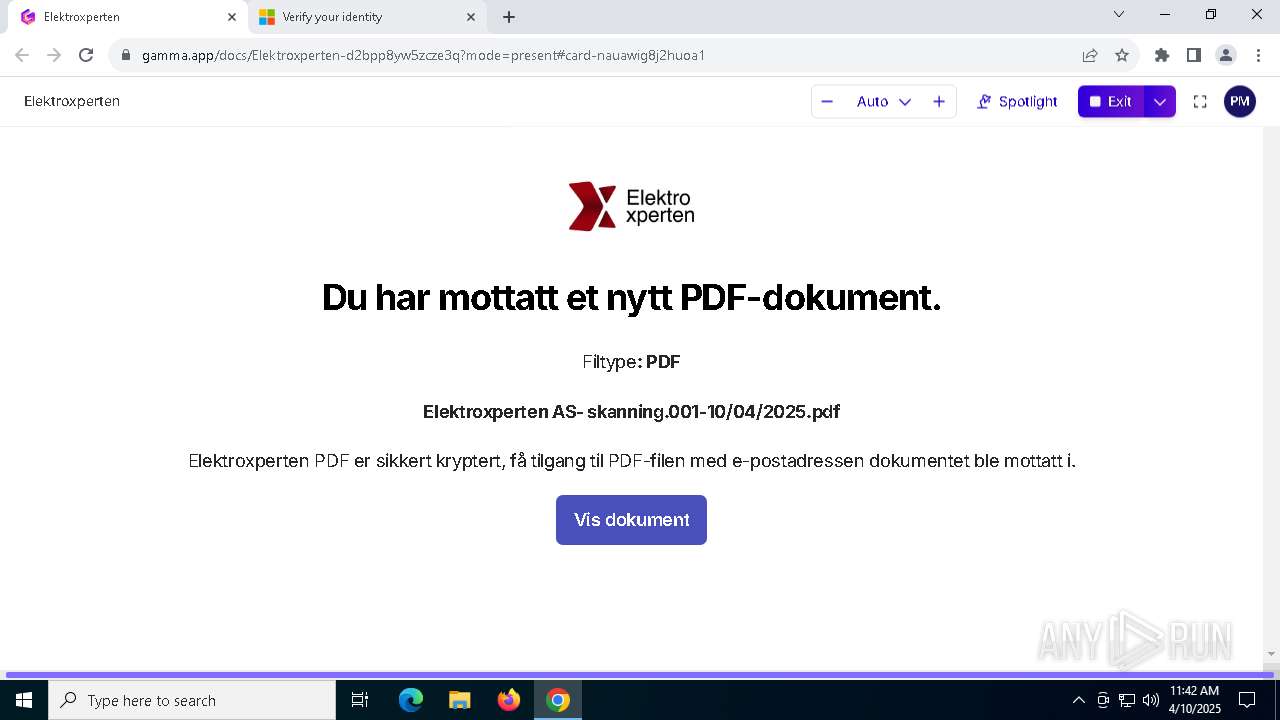The image size is (1280, 720).
Task: Open the volume tray icon
Action: pos(1151,700)
